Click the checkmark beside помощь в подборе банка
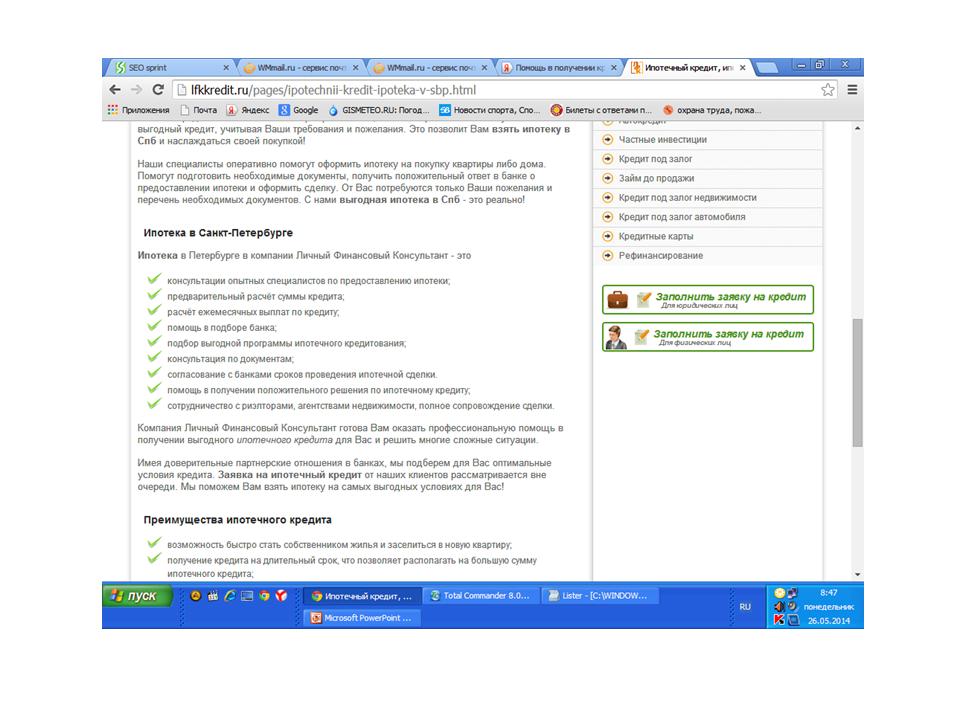Viewport: 960px width, 720px height. coord(154,326)
